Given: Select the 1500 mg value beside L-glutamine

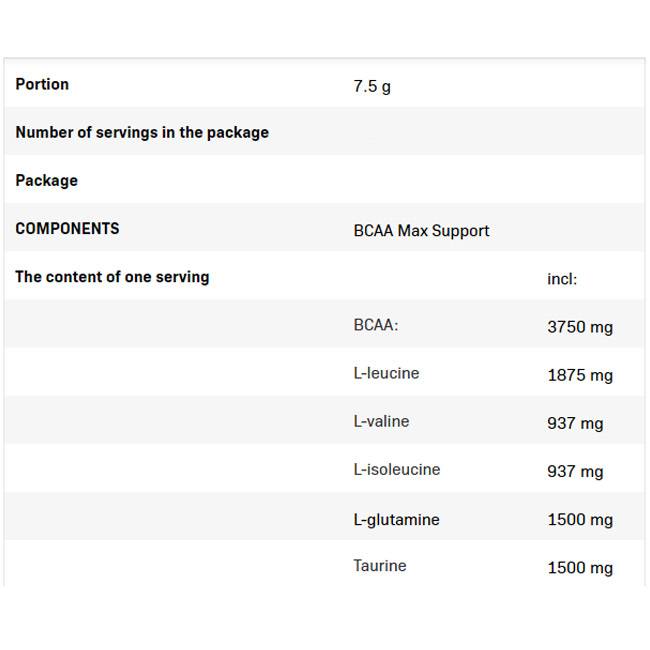Looking at the screenshot, I should tap(580, 519).
